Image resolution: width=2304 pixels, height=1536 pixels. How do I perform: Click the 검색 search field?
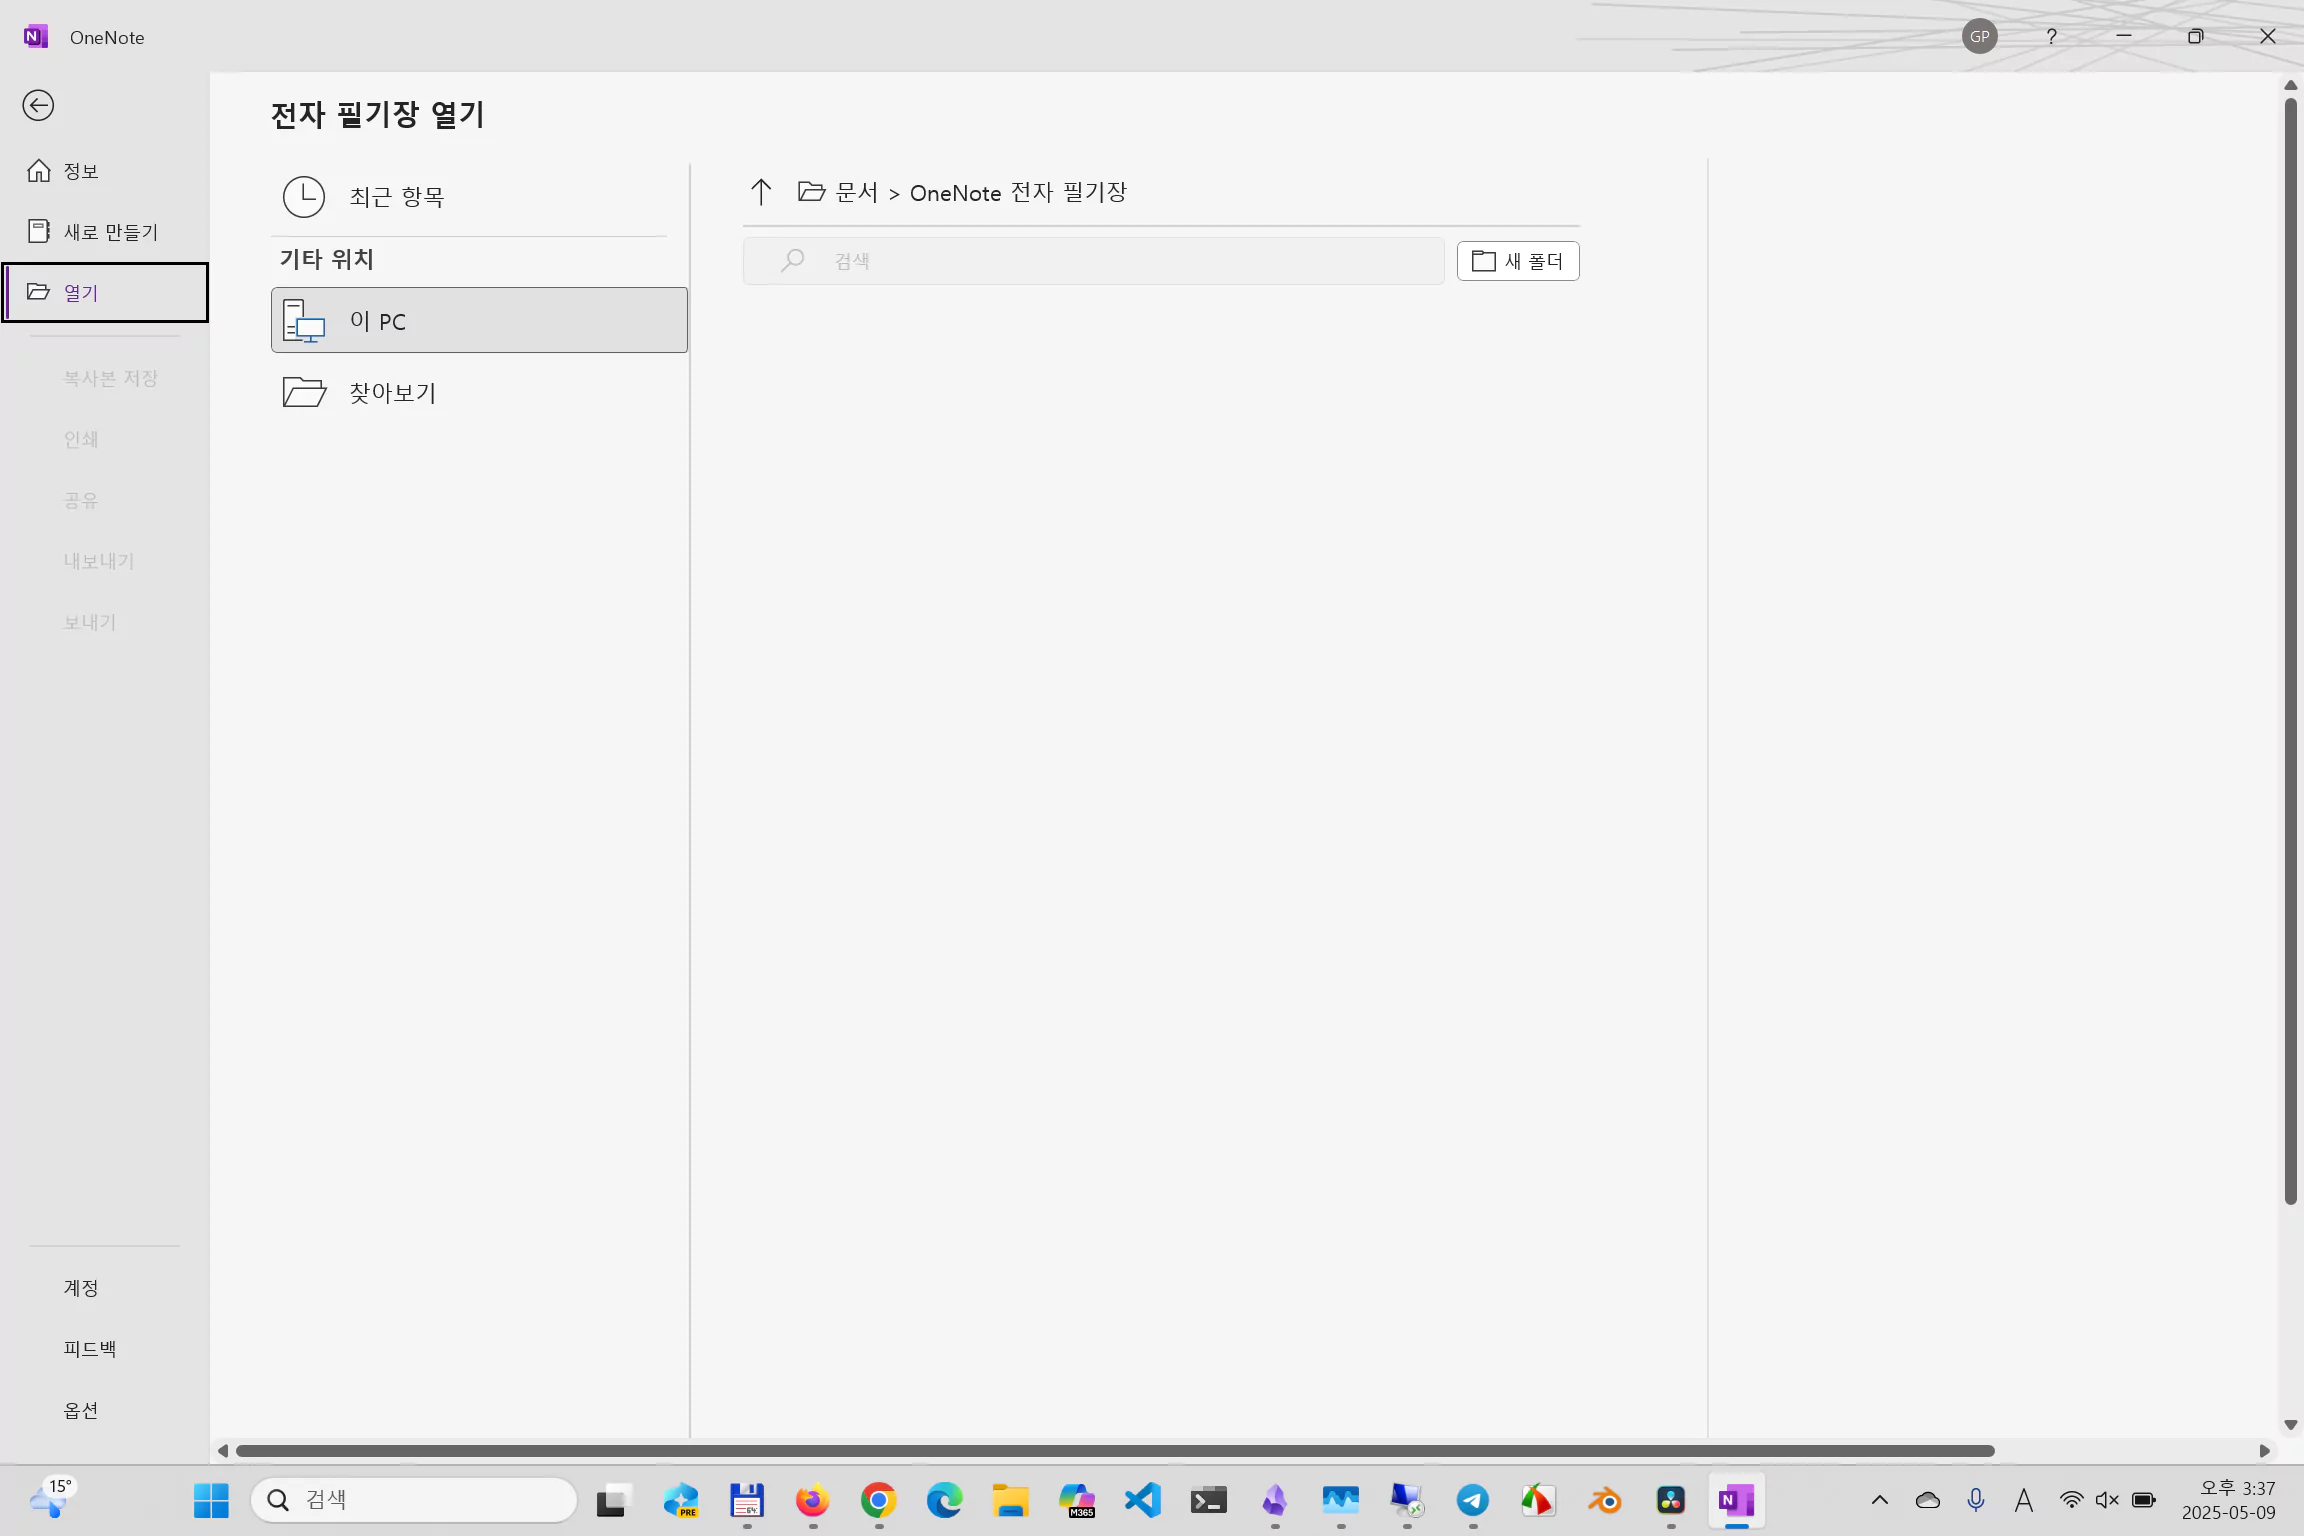click(x=1093, y=261)
